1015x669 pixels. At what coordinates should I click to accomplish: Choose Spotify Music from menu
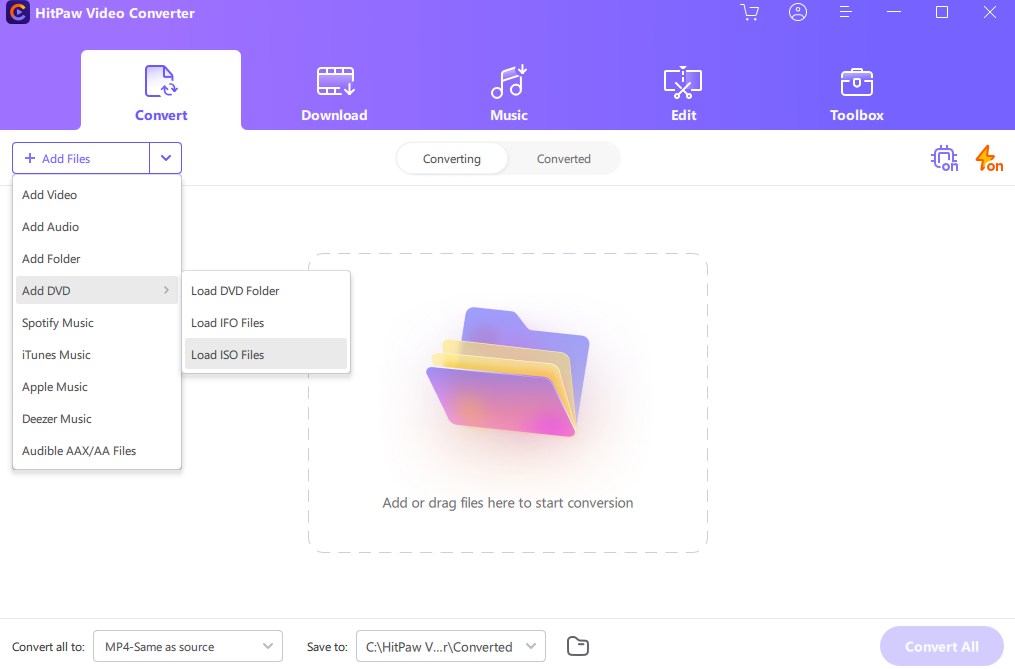pos(97,323)
